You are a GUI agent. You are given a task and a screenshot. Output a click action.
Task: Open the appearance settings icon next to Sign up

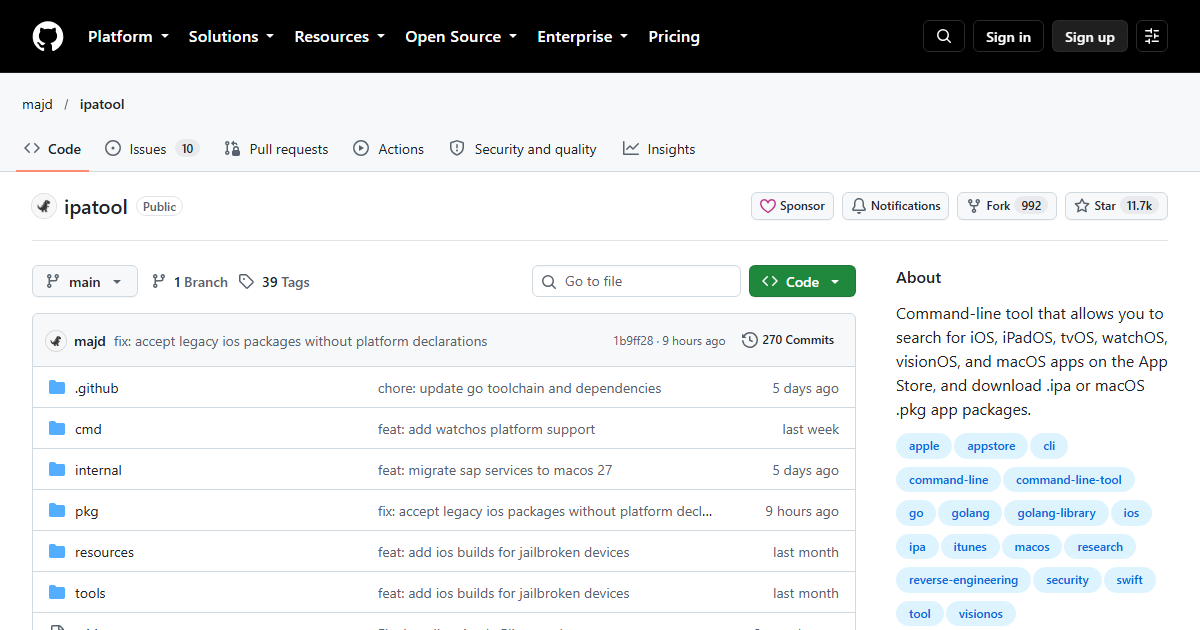pos(1152,37)
